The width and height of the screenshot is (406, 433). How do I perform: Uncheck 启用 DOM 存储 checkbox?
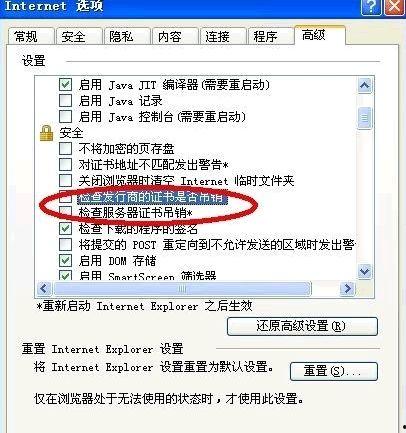click(65, 260)
